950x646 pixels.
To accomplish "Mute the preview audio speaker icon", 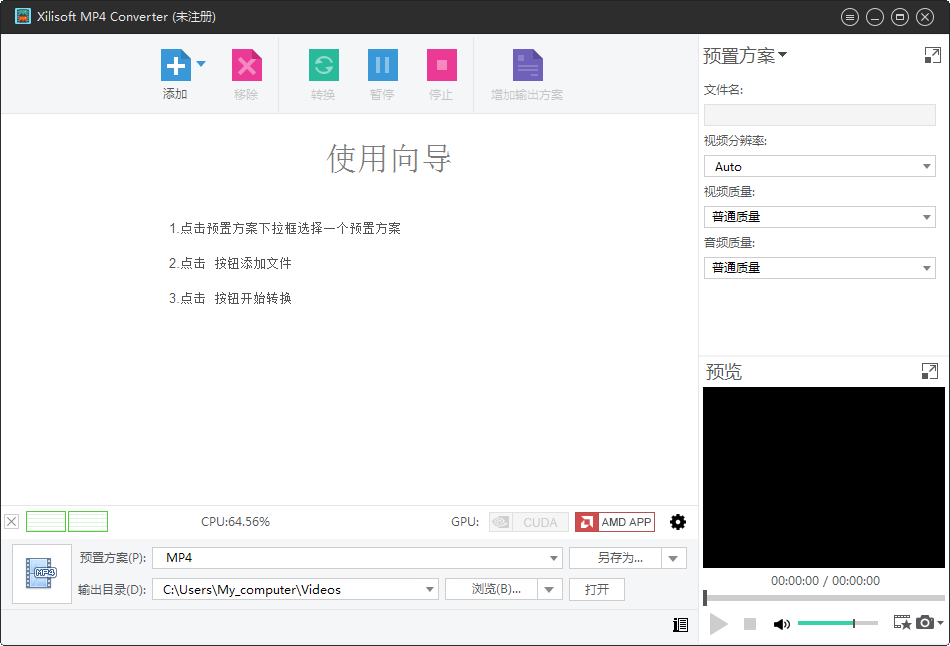I will [x=782, y=623].
